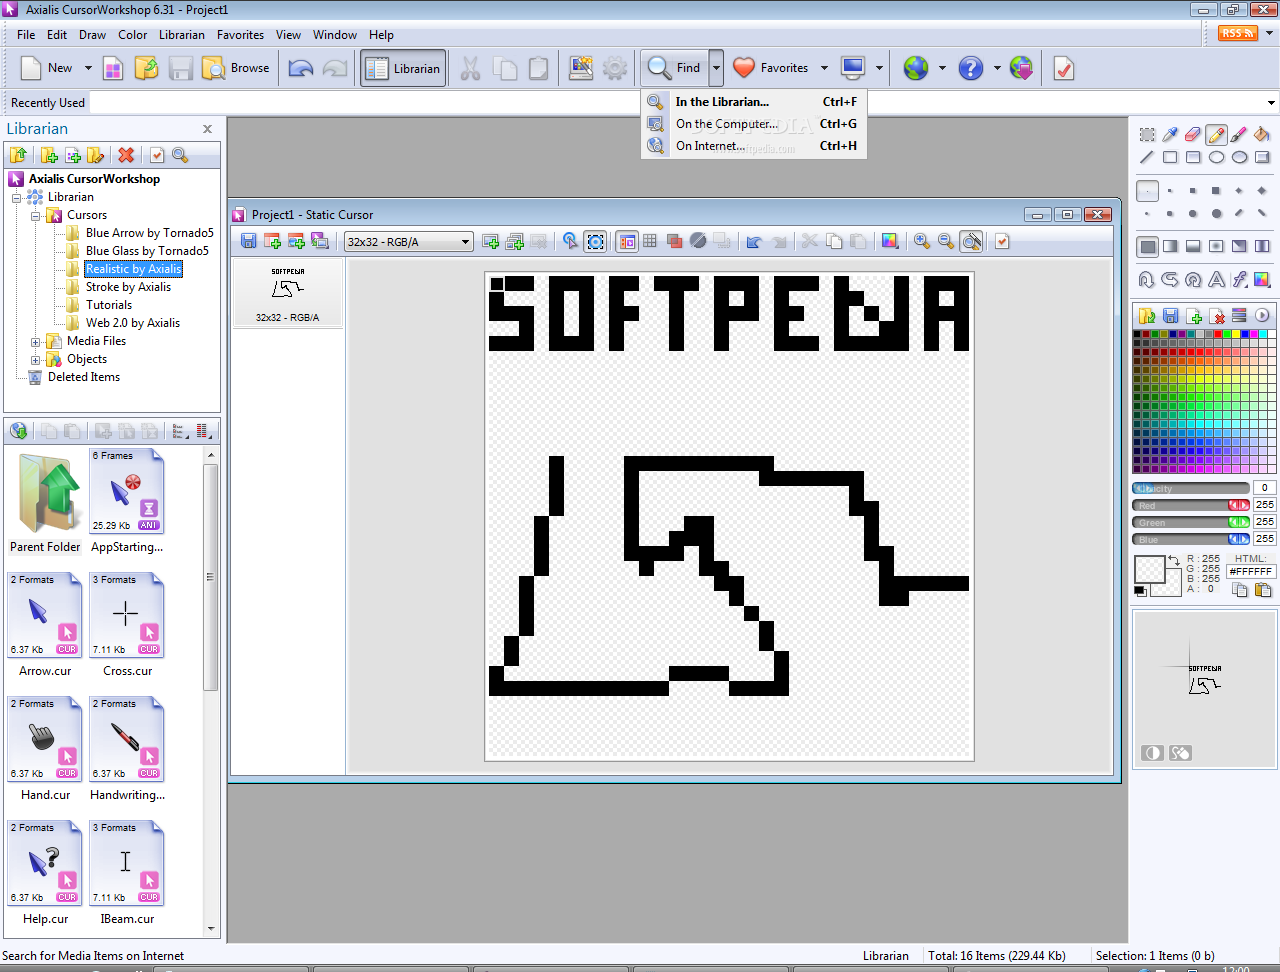The height and width of the screenshot is (972, 1280).
Task: Collapse the Librarian tree node
Action: 17,197
